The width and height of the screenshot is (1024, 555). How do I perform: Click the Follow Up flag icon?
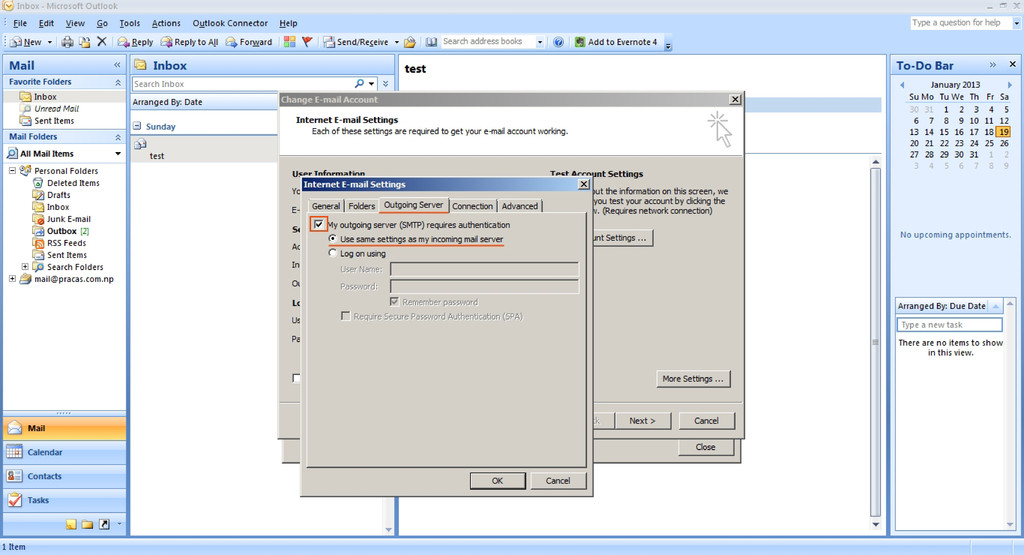[307, 42]
